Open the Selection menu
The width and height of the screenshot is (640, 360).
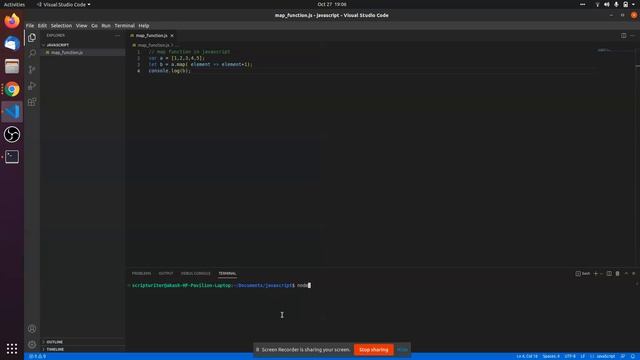point(61,25)
